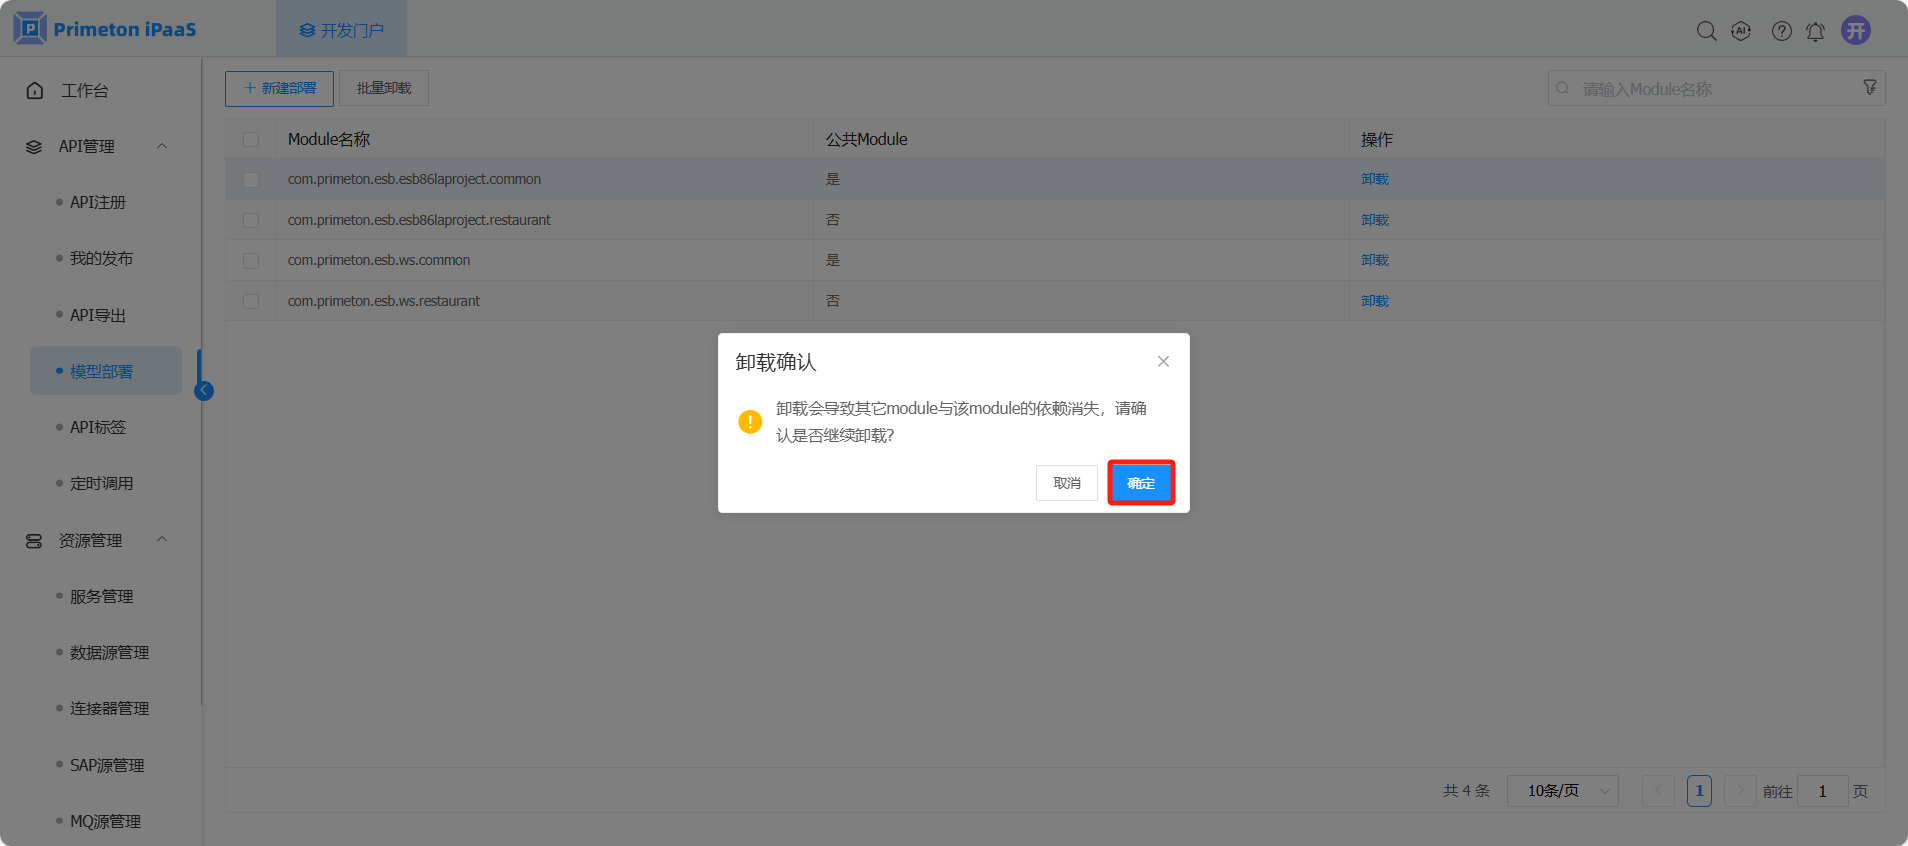Collapse the API管理 menu group
The image size is (1908, 846).
pyautogui.click(x=162, y=146)
